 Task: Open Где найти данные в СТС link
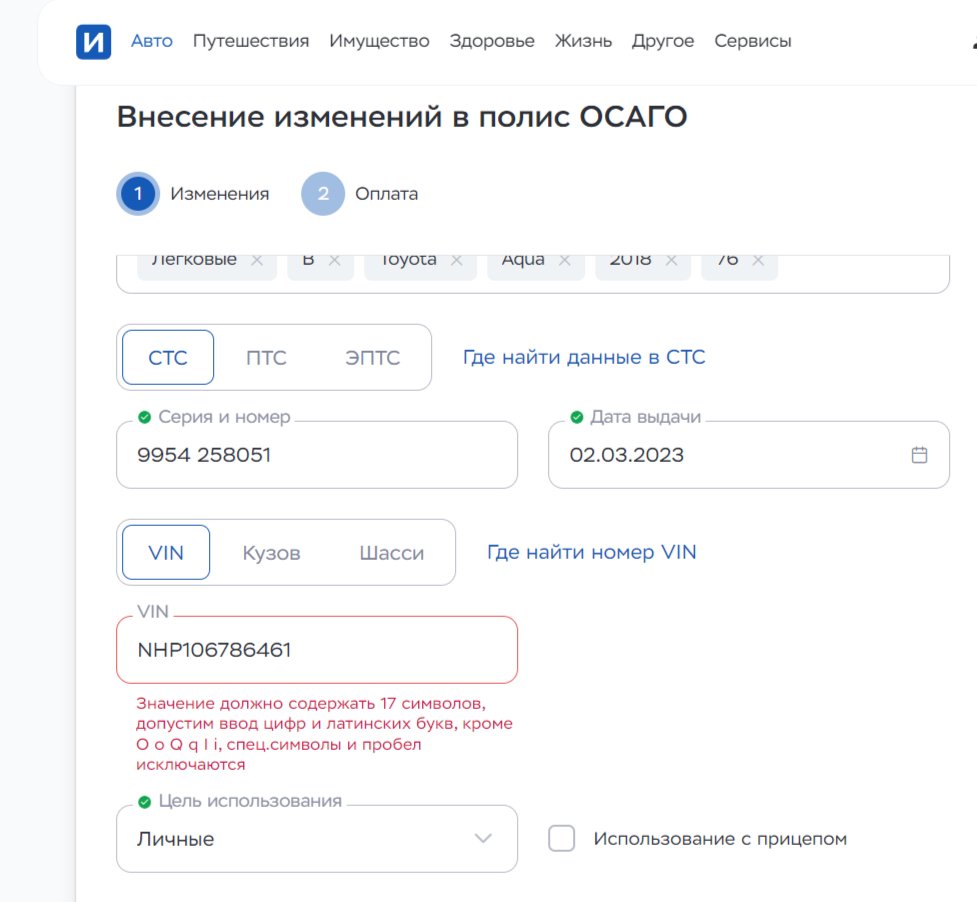[584, 357]
